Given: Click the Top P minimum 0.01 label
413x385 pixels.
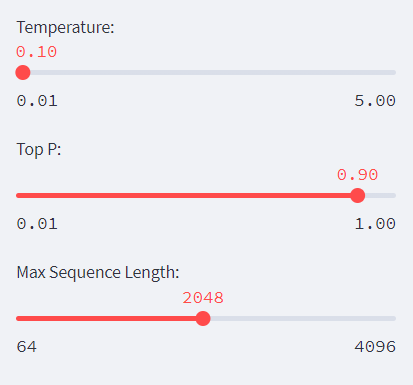Looking at the screenshot, I should 37,224.
